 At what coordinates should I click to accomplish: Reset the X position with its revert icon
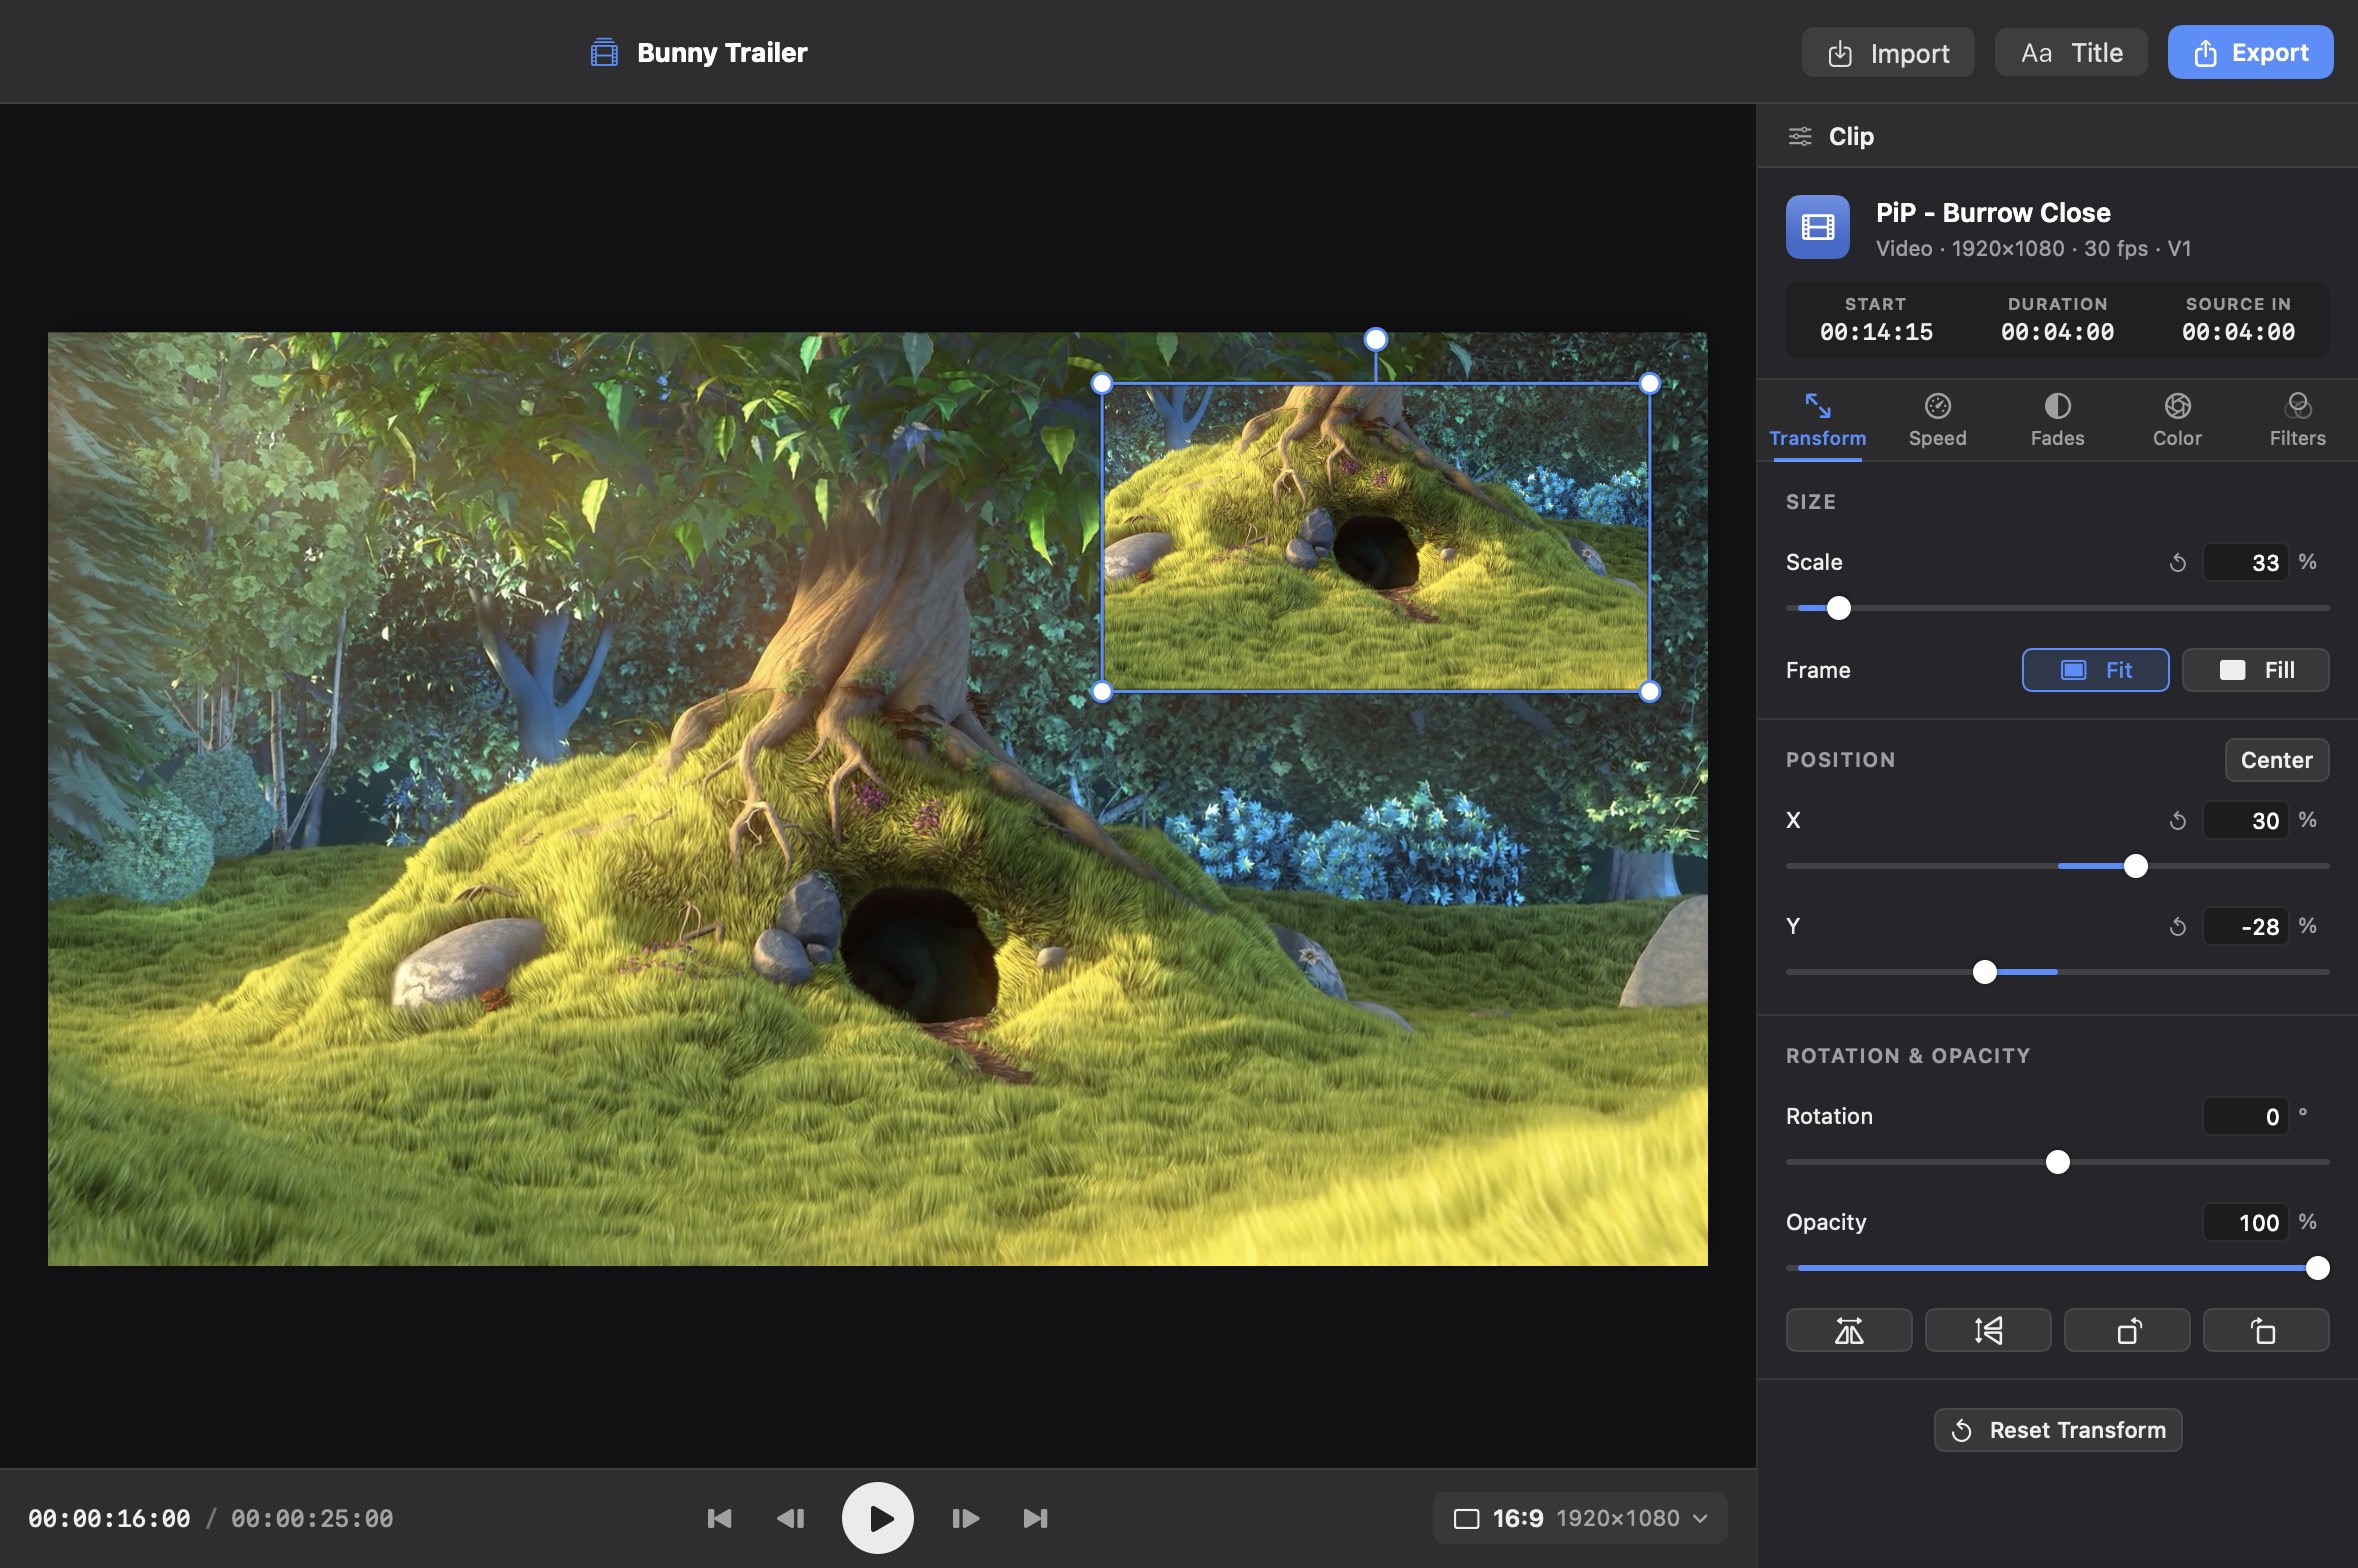tap(2177, 821)
